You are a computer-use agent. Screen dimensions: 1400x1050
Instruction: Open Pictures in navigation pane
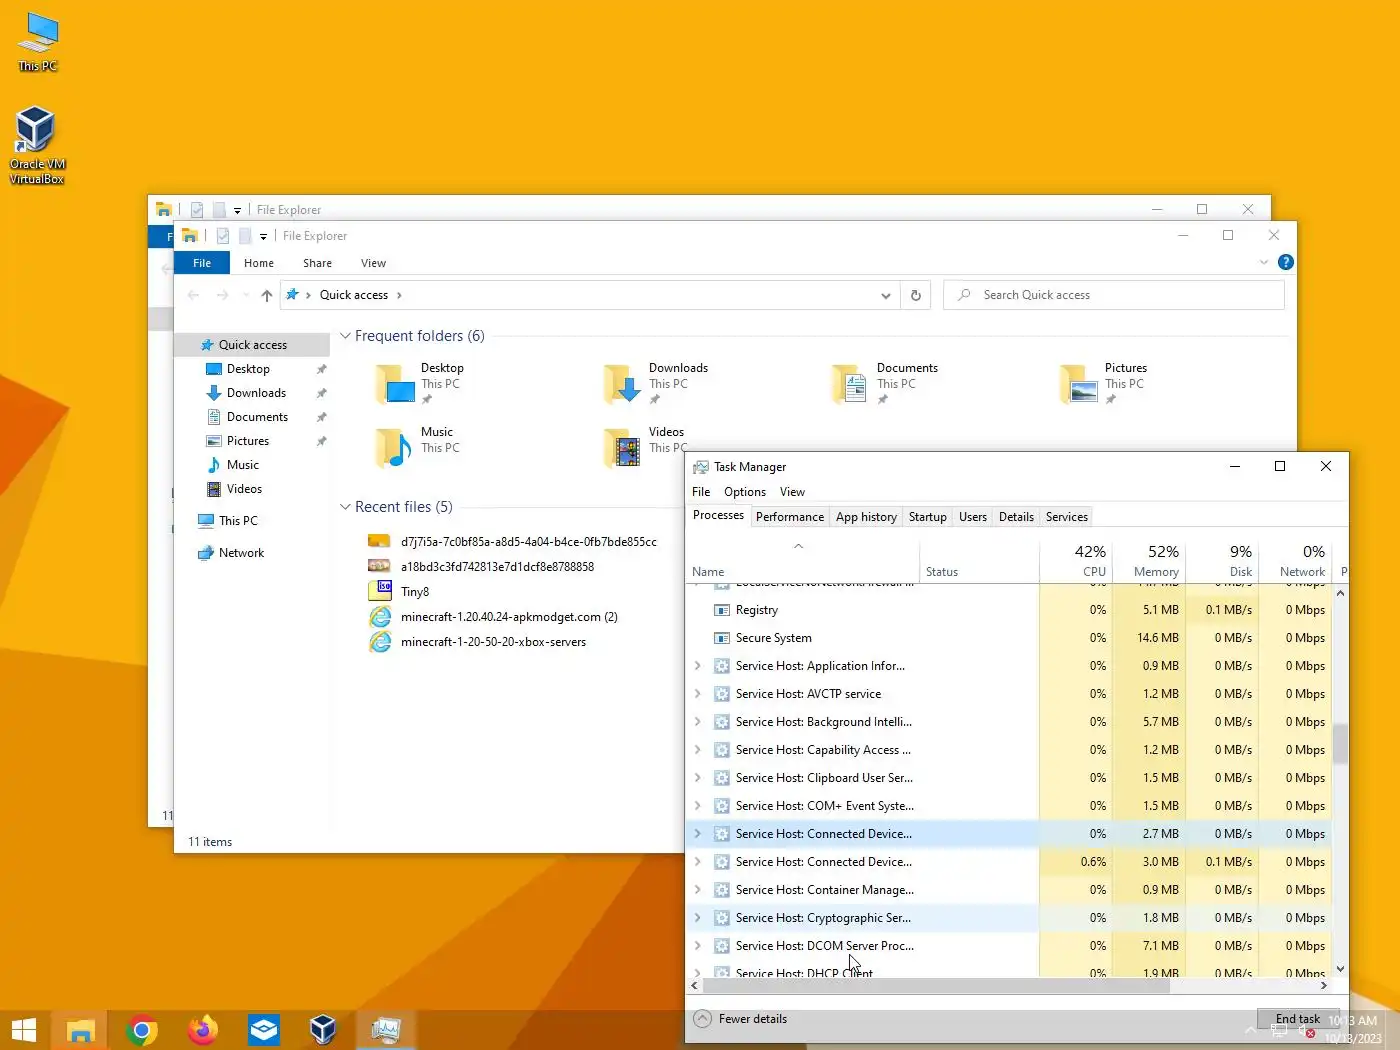pyautogui.click(x=248, y=441)
